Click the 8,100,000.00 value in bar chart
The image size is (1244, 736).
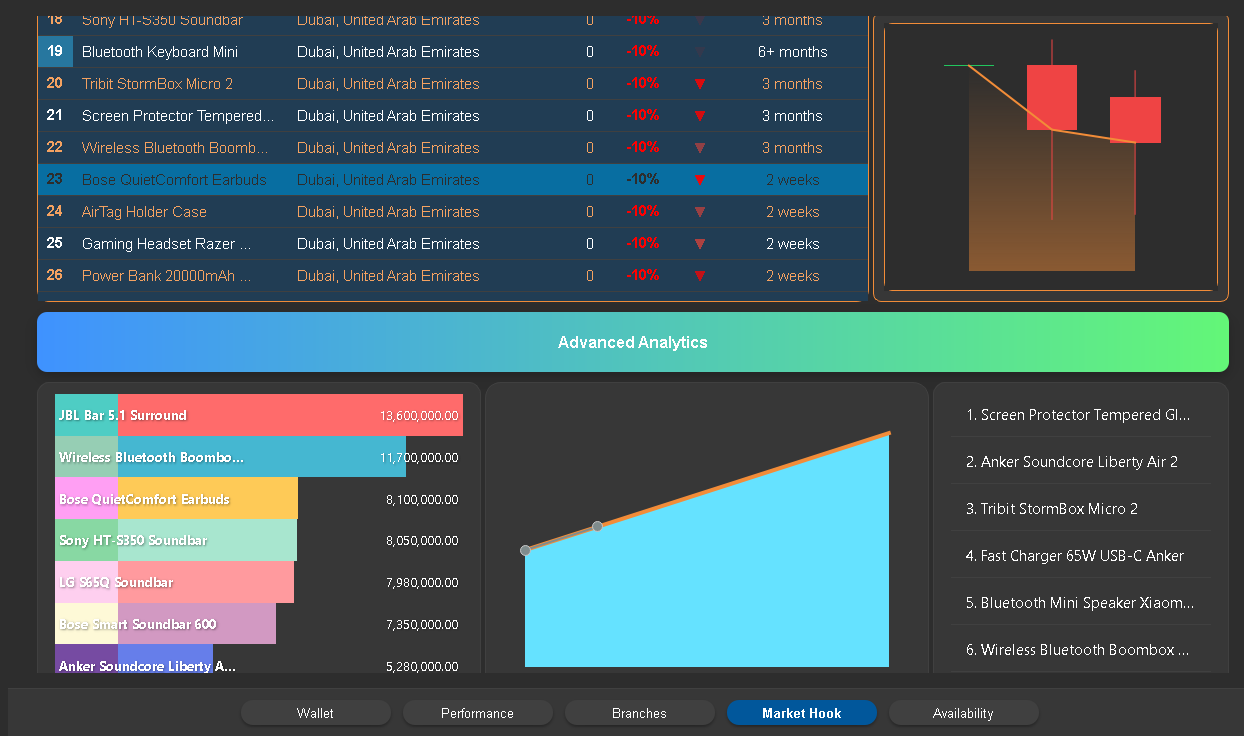[422, 500]
